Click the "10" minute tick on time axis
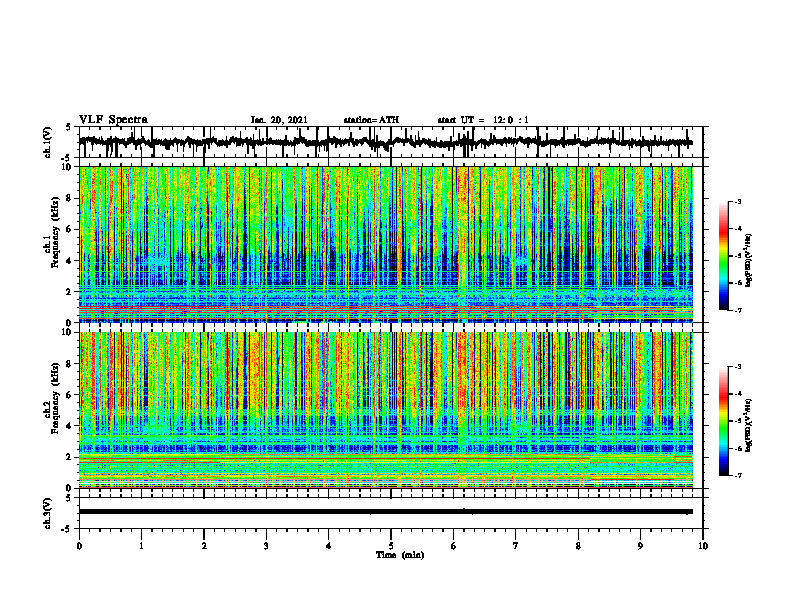792x612 pixels. tap(703, 546)
